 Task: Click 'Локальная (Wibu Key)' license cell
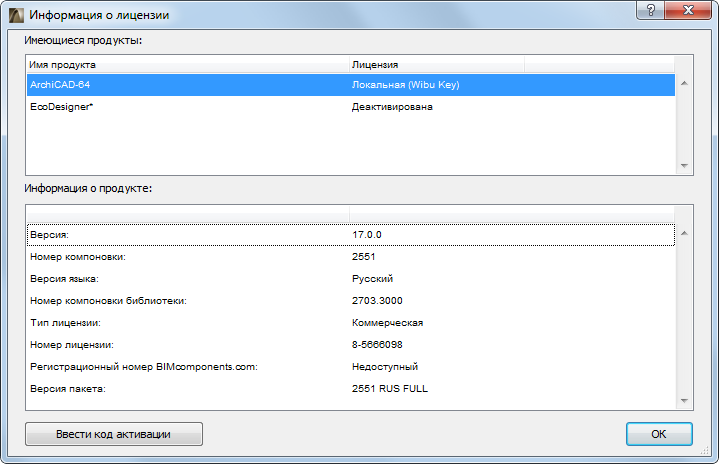tap(405, 85)
